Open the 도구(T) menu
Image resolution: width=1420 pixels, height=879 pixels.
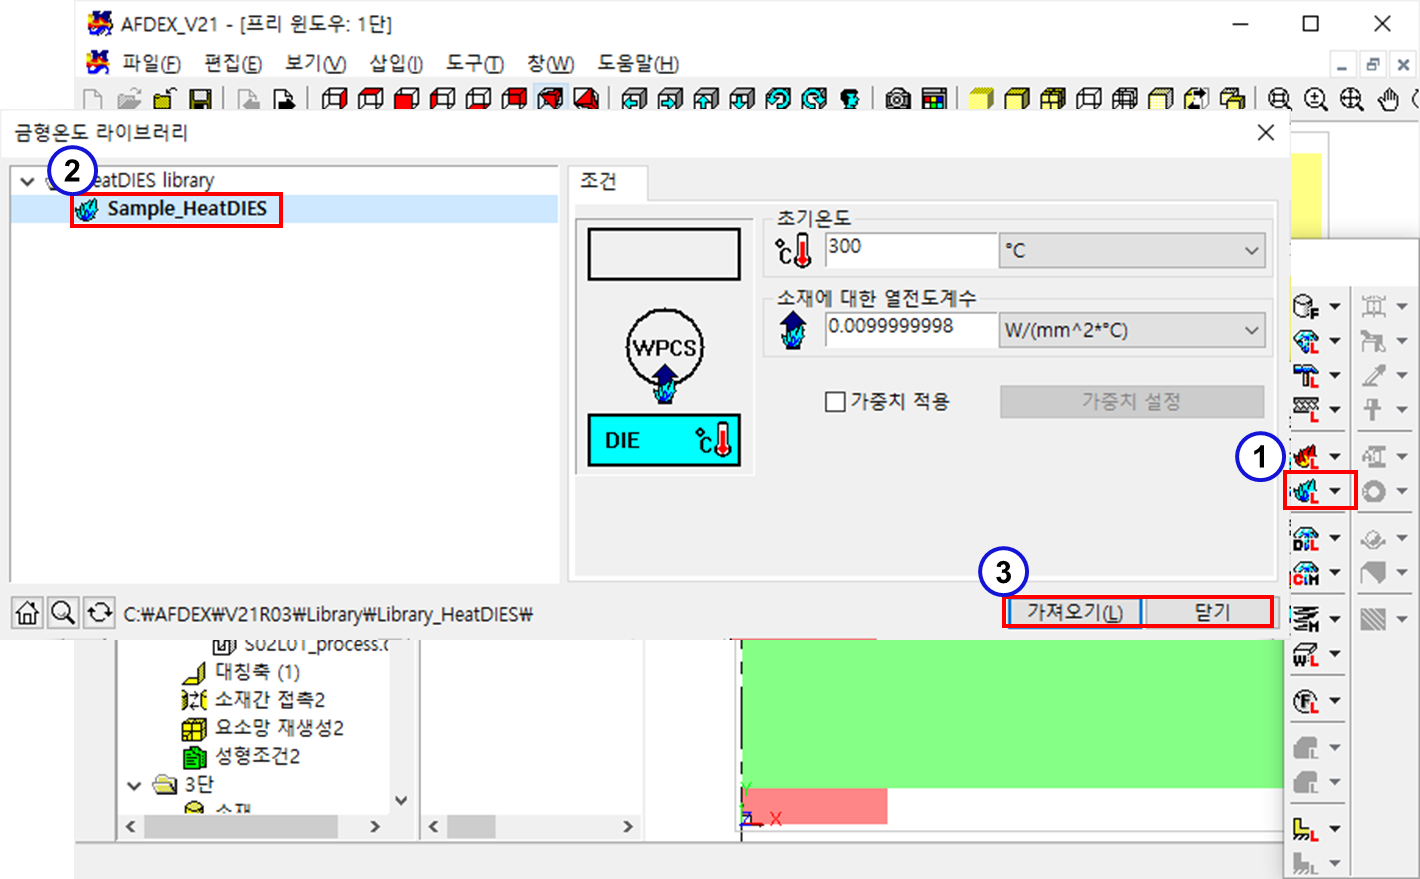click(x=474, y=64)
